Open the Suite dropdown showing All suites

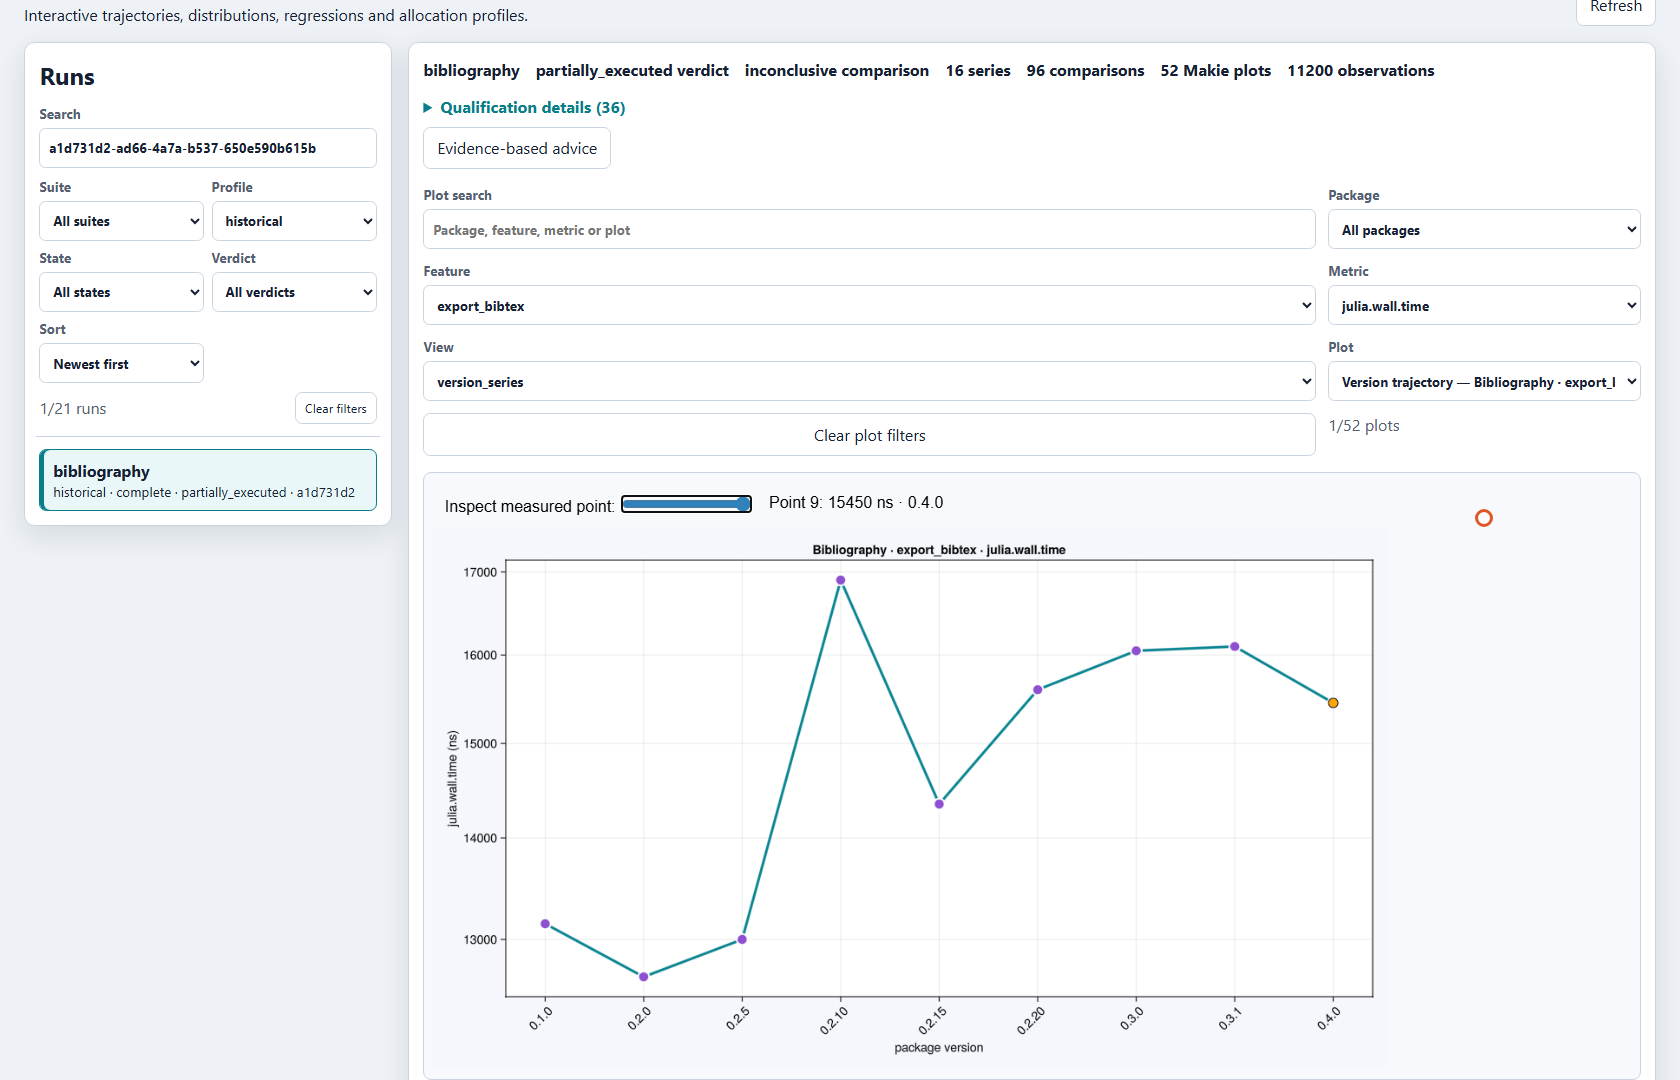121,221
